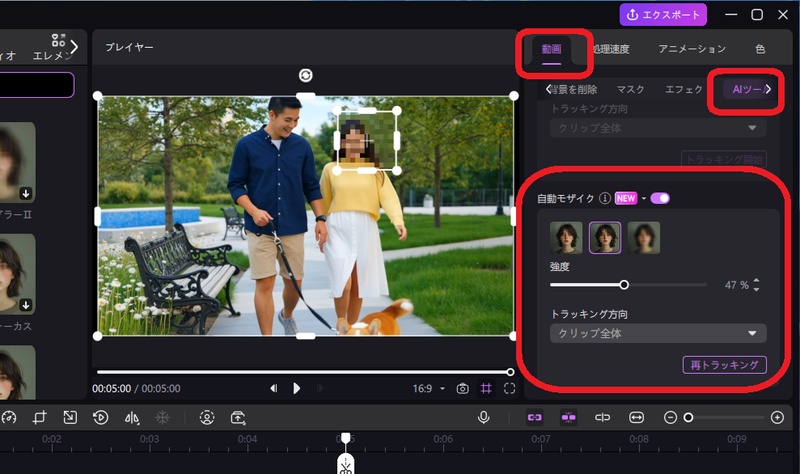Screen dimensions: 800x474
Task: Select the crop tool in timeline toolbar
Action: pos(39,417)
